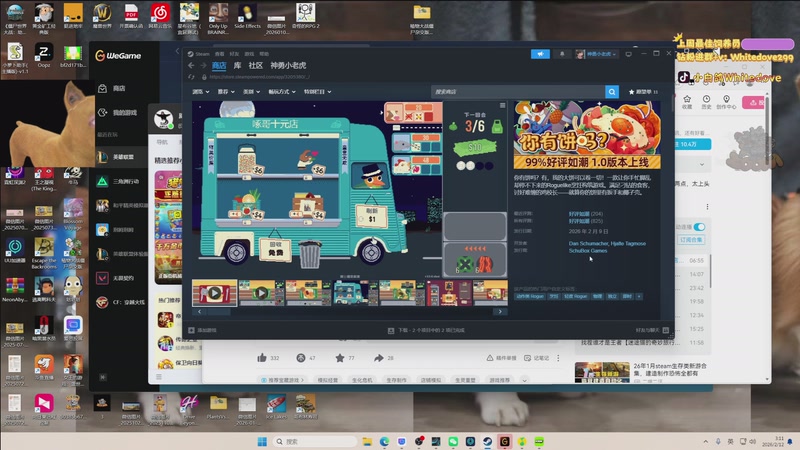
Task: Open the 记笔记 notes button
Action: pos(536,358)
